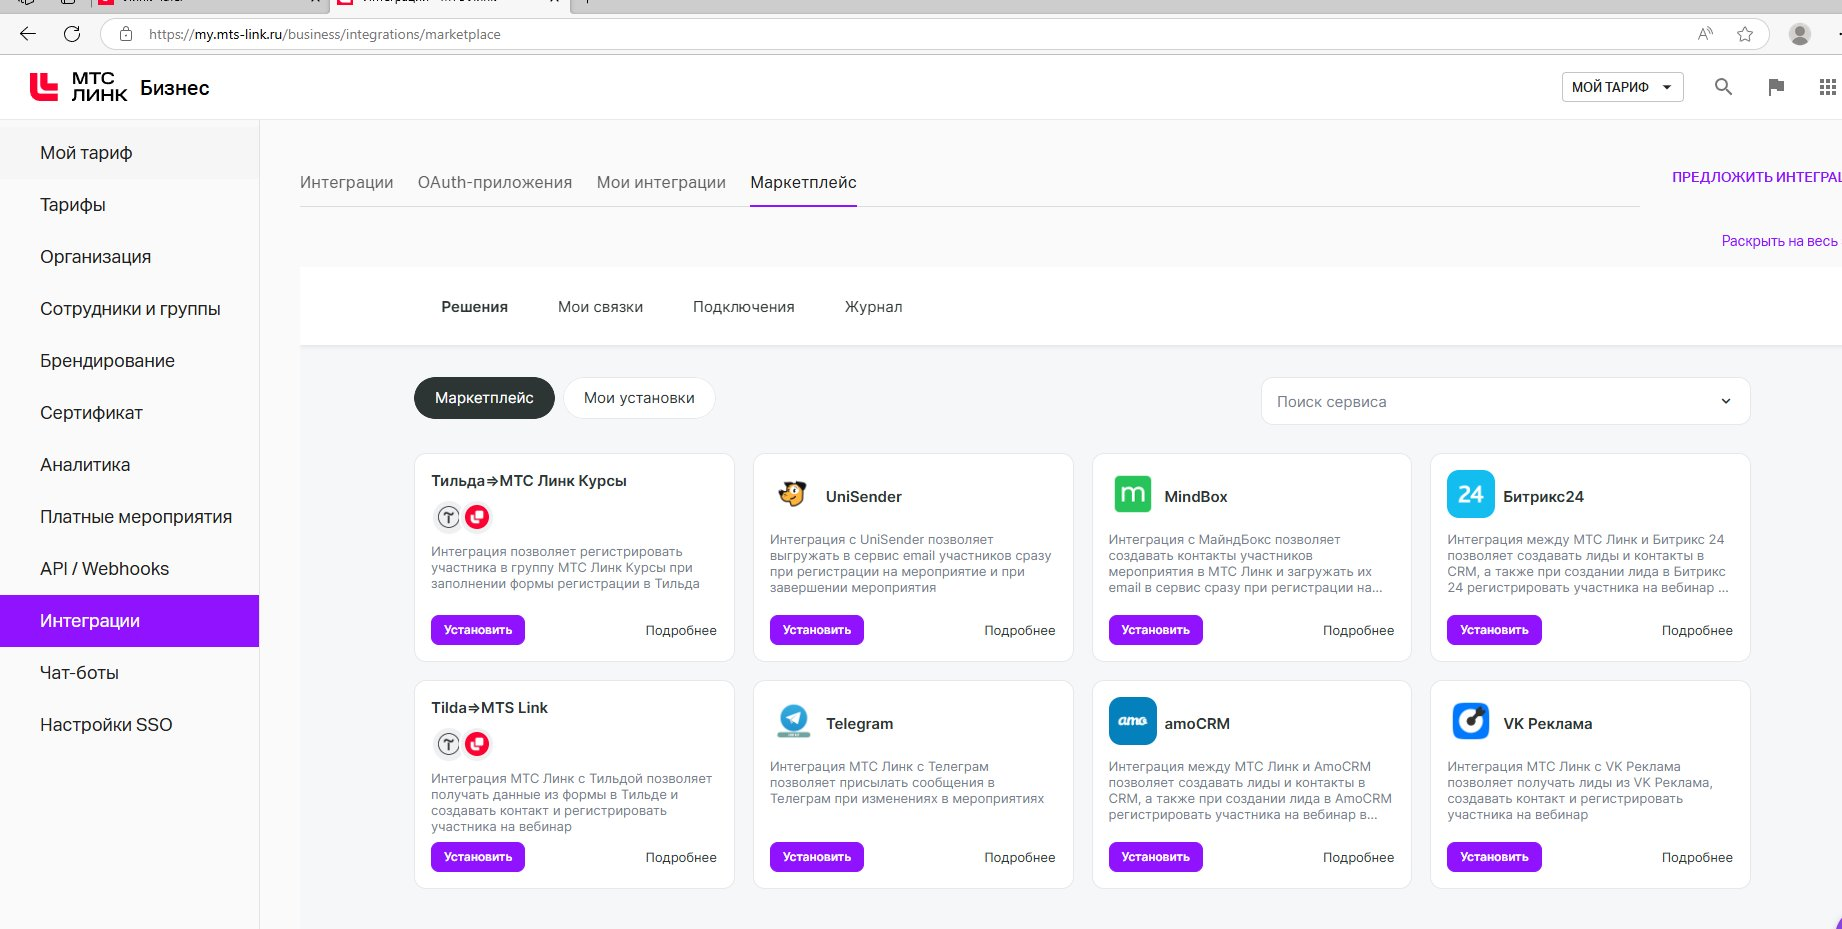Select the Мои установки pill filter
Screen dimensions: 1842x929
click(x=639, y=398)
